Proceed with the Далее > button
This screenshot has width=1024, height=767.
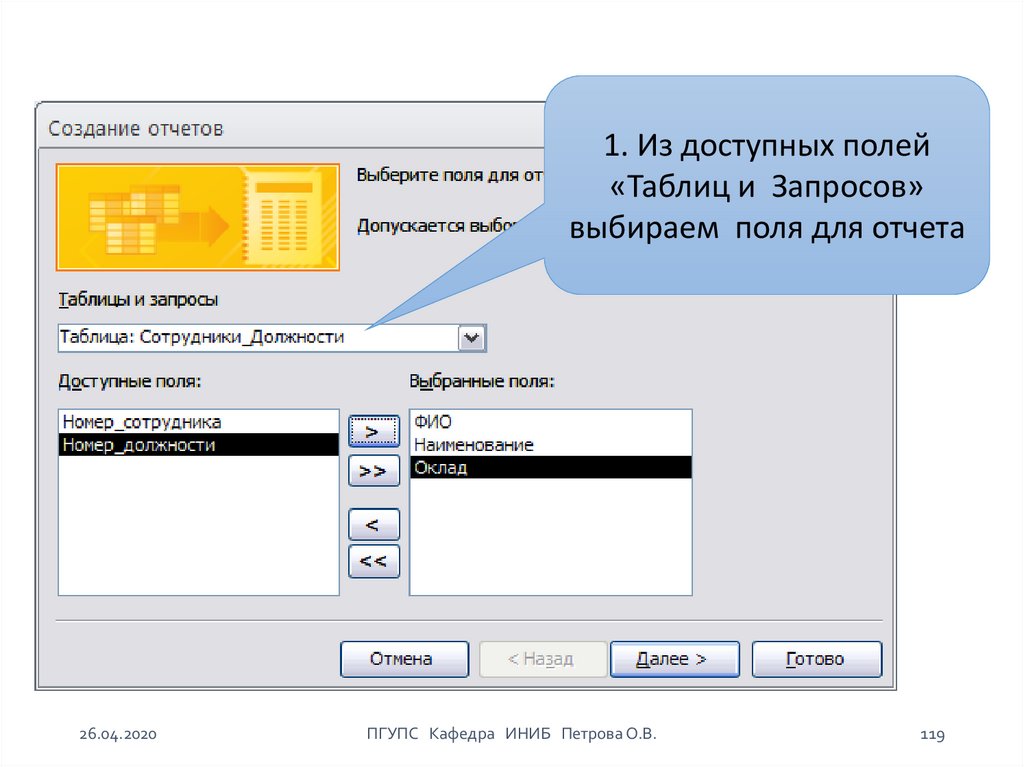674,659
